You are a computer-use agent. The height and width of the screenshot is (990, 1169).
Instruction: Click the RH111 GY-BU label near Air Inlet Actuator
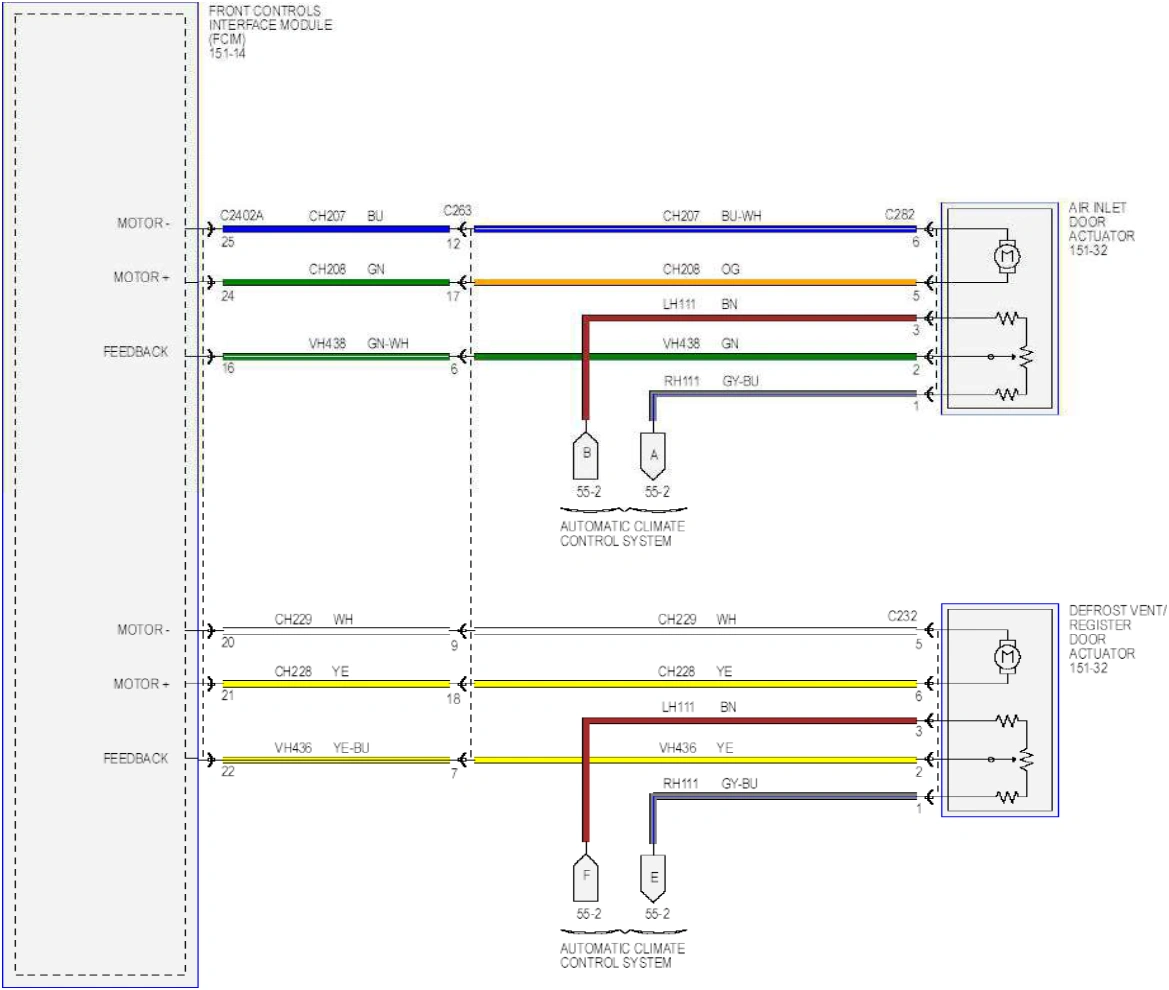click(711, 381)
